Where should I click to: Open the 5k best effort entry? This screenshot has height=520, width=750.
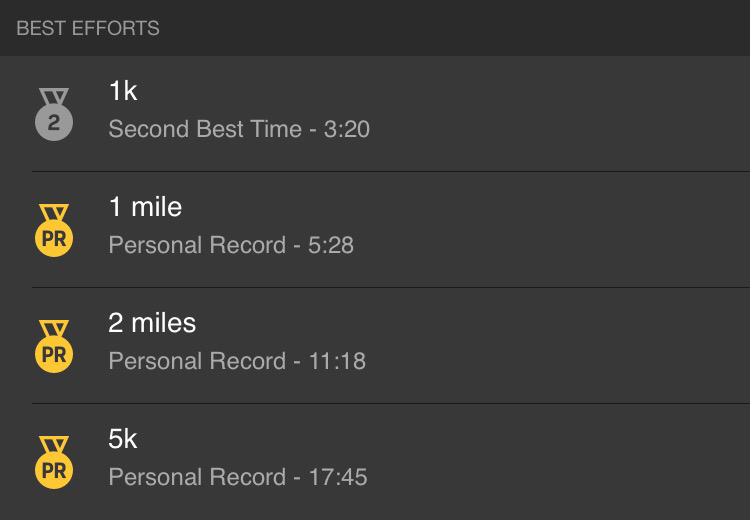(x=375, y=462)
